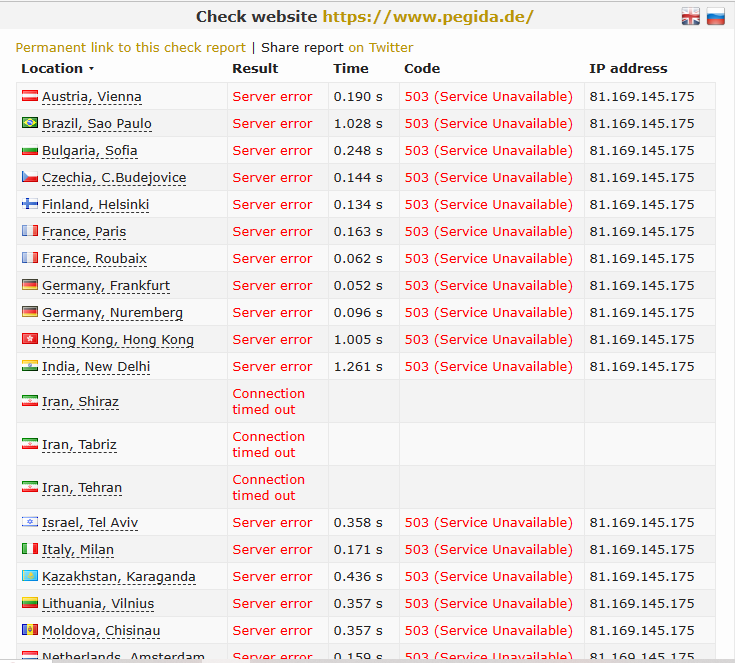Open the Italy, Milan location
This screenshot has height=663, width=735.
pyautogui.click(x=78, y=550)
